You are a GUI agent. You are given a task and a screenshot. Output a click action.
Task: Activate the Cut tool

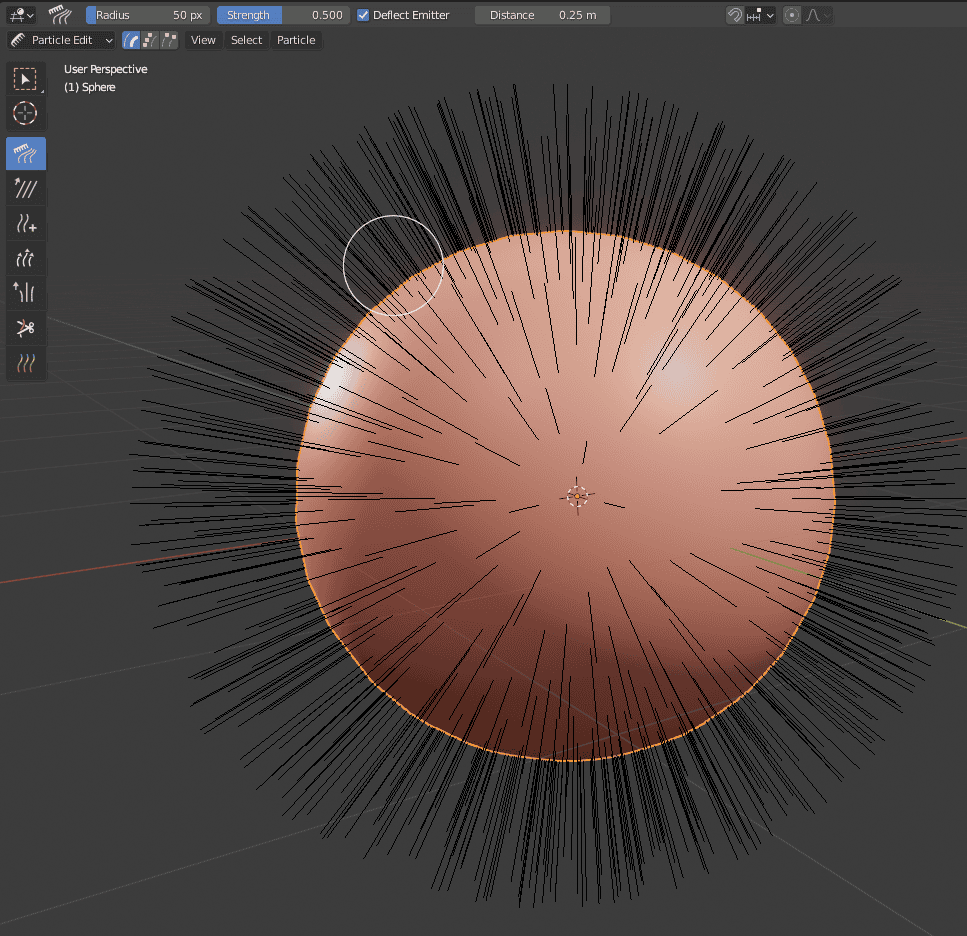[x=26, y=328]
